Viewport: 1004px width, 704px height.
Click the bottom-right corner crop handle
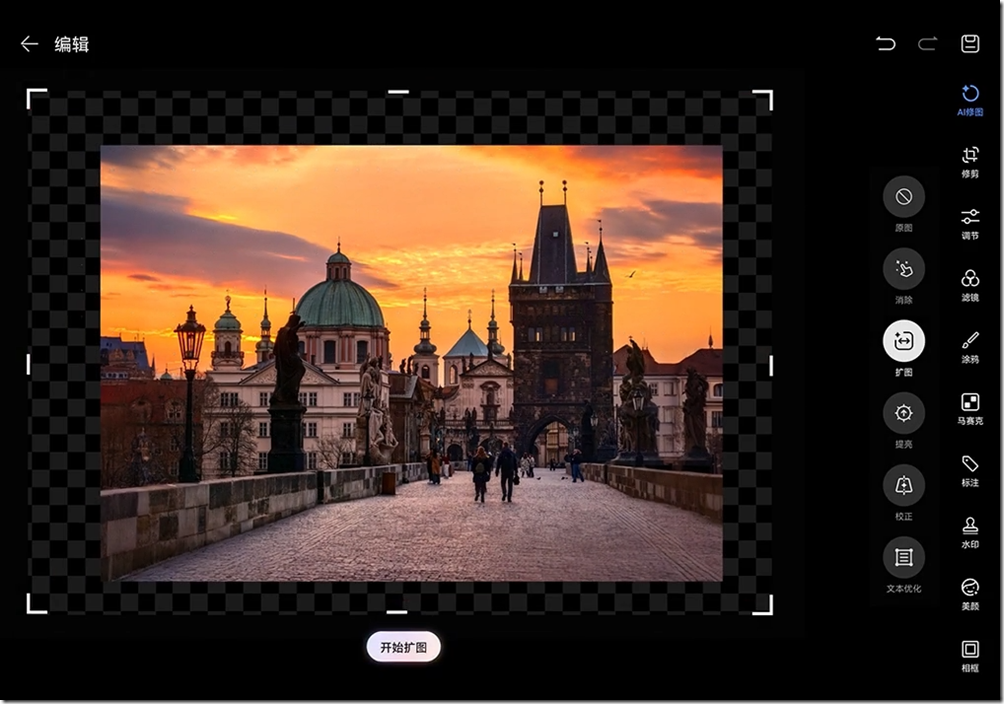pos(763,604)
